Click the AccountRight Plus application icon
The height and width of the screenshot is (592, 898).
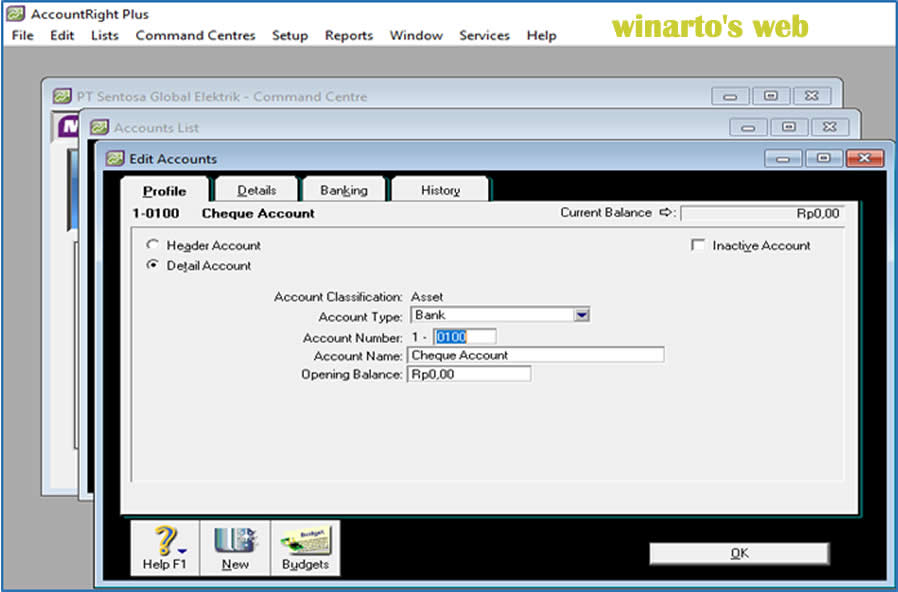pyautogui.click(x=15, y=14)
